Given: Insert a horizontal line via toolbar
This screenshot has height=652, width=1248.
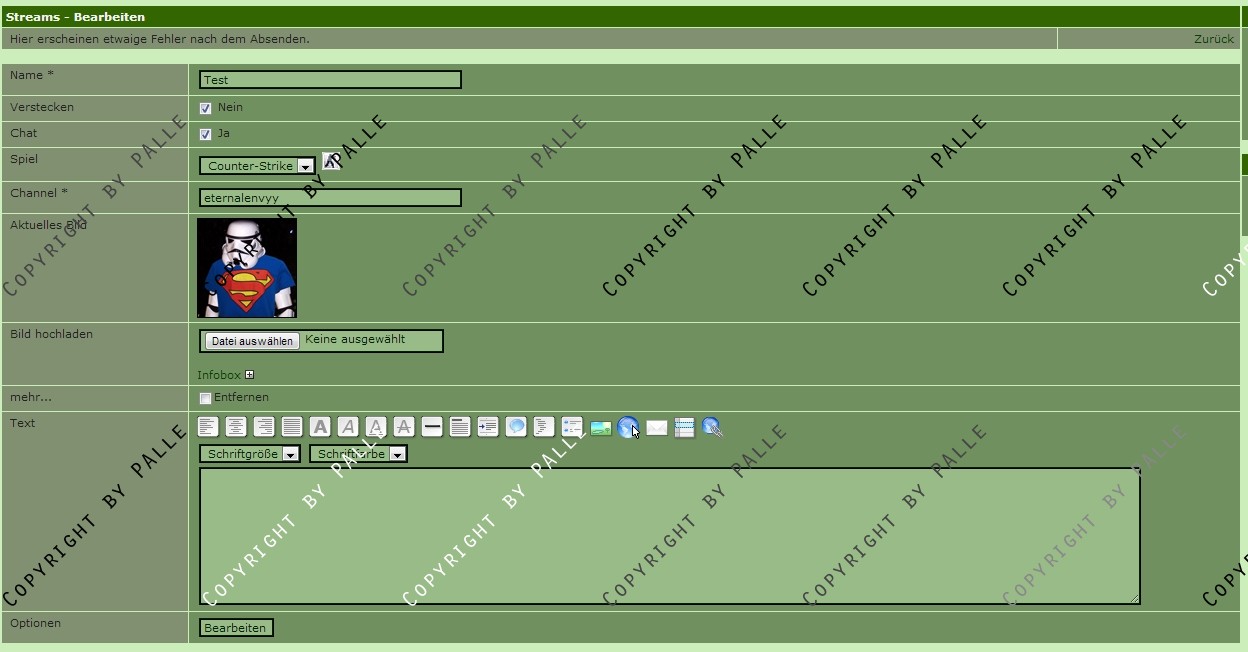Looking at the screenshot, I should coord(432,427).
